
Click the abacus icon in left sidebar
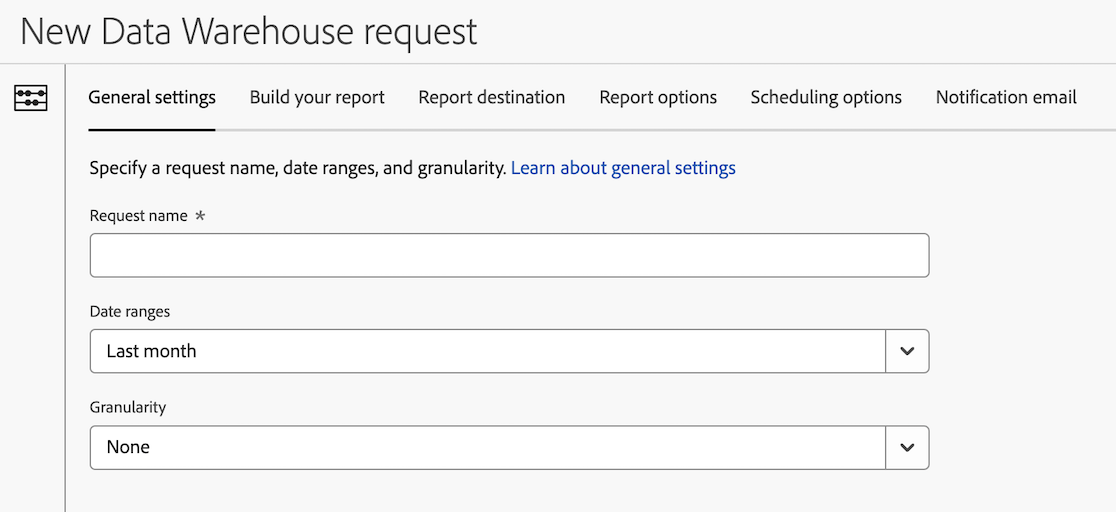31,98
